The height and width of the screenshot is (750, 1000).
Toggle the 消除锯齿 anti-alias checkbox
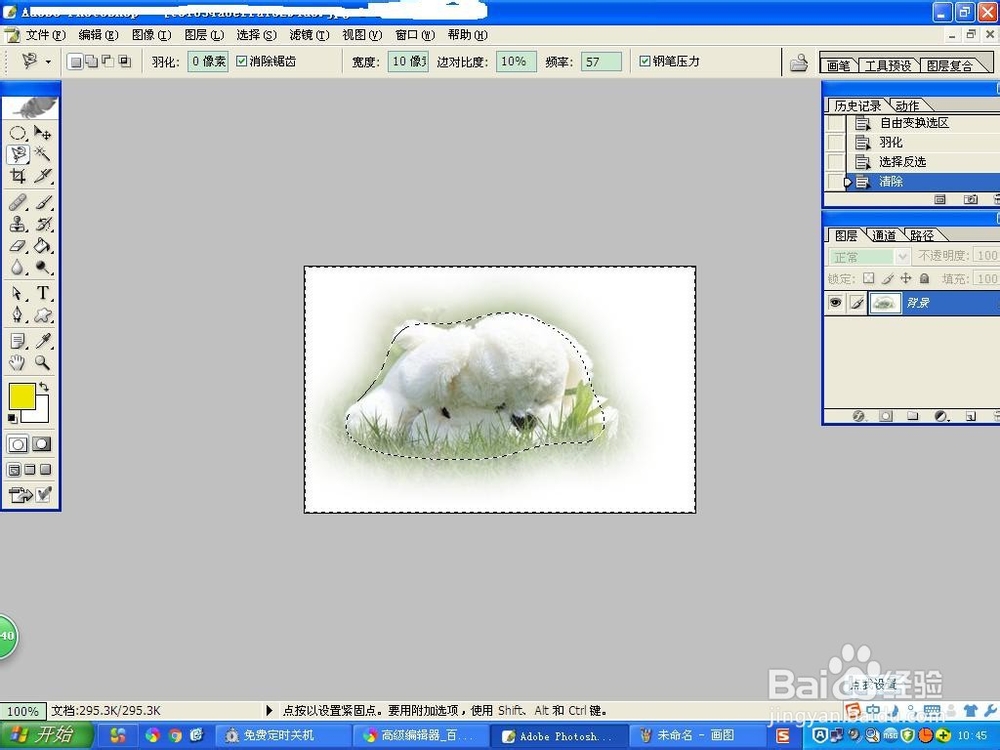(x=242, y=61)
